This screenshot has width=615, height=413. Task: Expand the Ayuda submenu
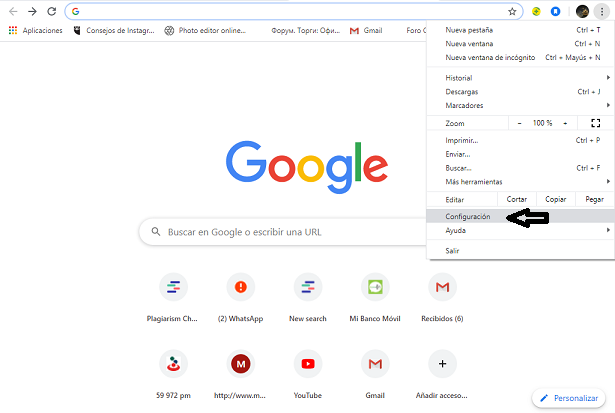click(520, 230)
